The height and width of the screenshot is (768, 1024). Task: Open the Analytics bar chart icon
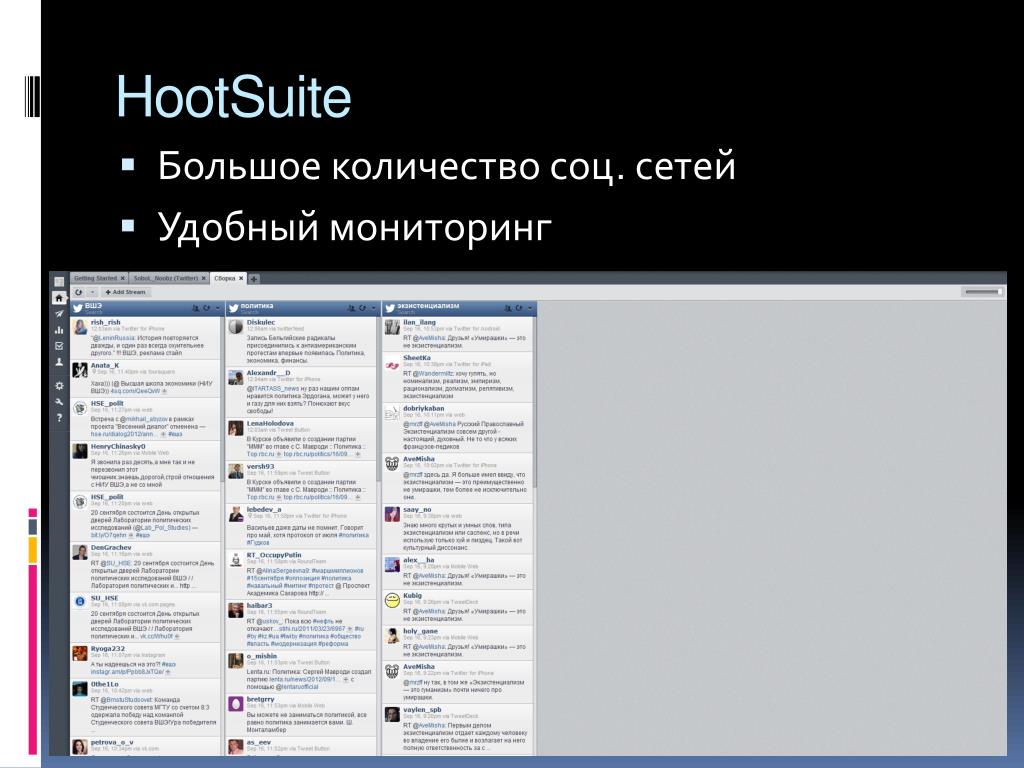point(59,330)
